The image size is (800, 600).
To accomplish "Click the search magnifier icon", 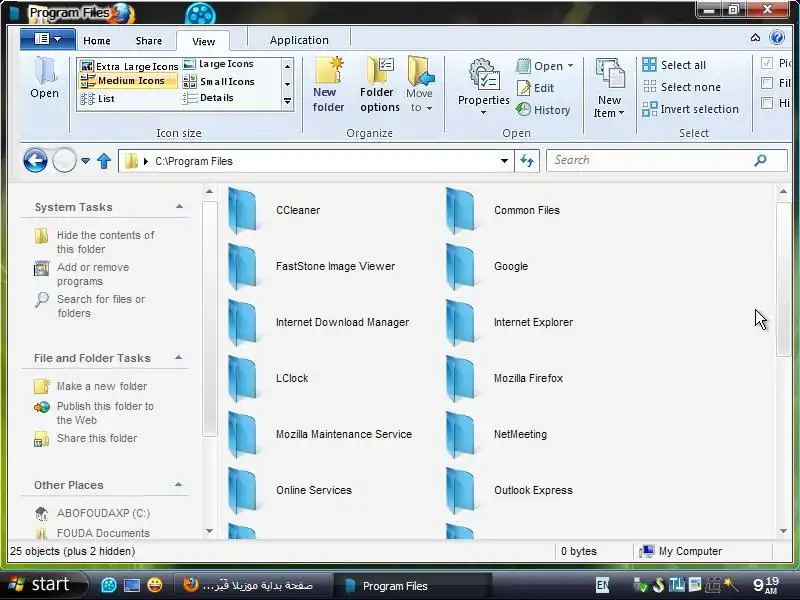I will click(x=760, y=160).
